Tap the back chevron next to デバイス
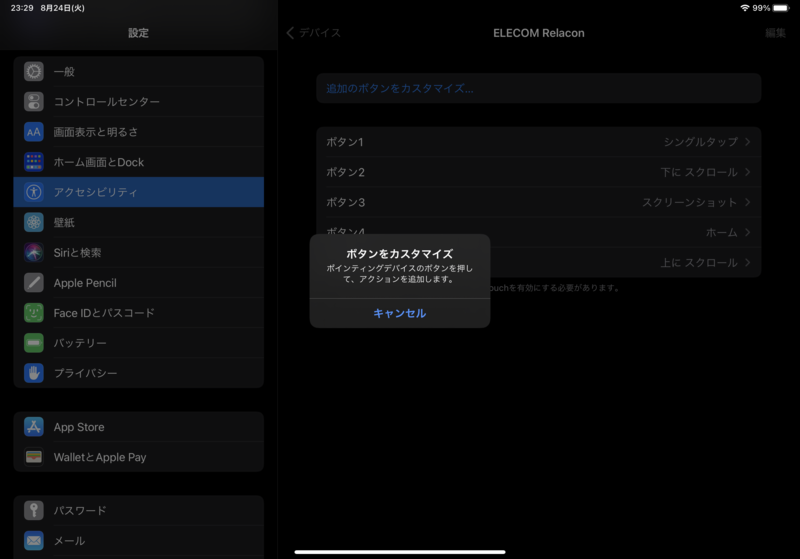The image size is (800, 559). [290, 33]
